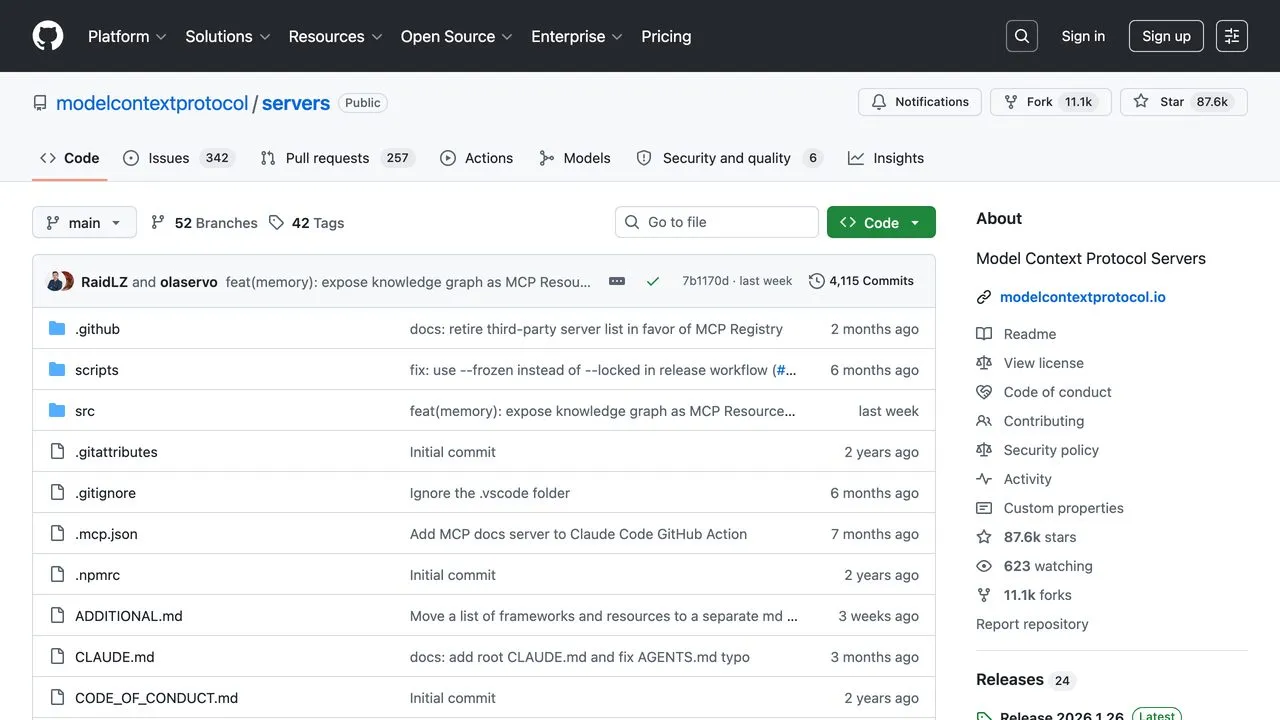Expand the Enterprise menu

point(577,36)
